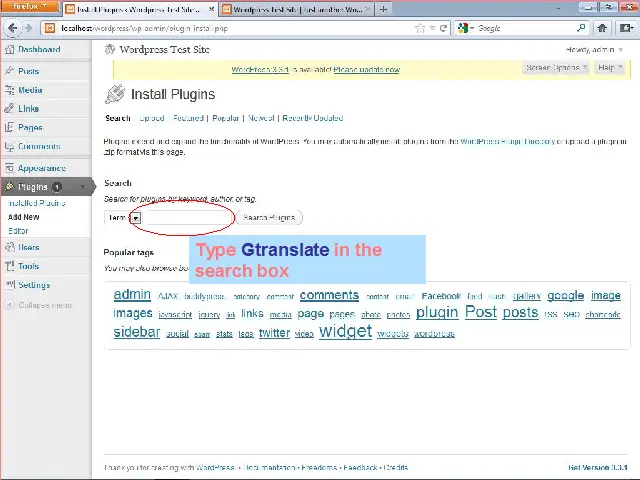
Task: Click the Plugins plug icon in sidebar
Action: point(9,187)
